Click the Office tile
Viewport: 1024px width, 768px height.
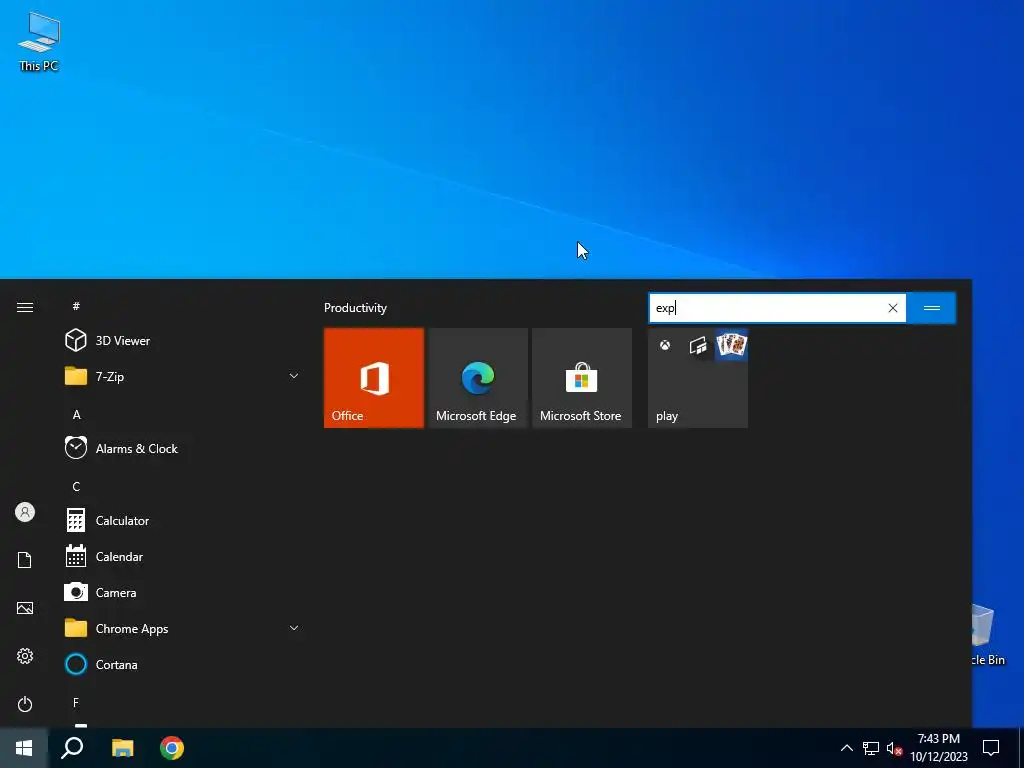pyautogui.click(x=374, y=378)
